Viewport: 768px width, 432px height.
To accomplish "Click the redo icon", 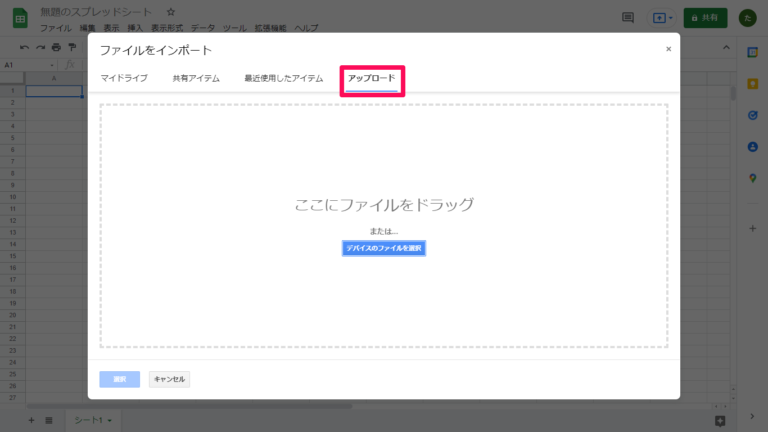I will pos(41,48).
